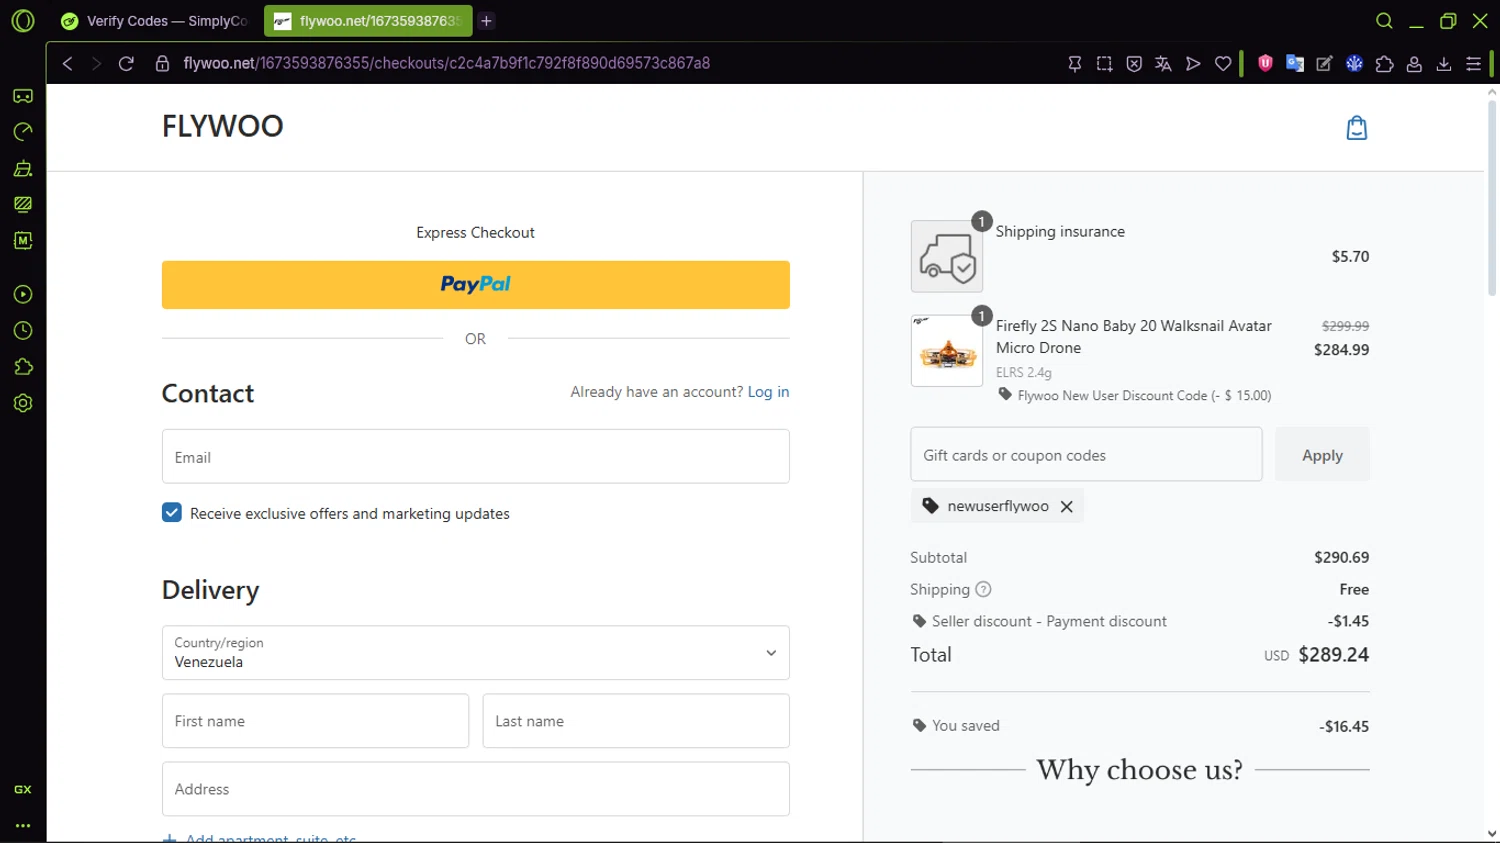Click the You saved label

(x=966, y=726)
